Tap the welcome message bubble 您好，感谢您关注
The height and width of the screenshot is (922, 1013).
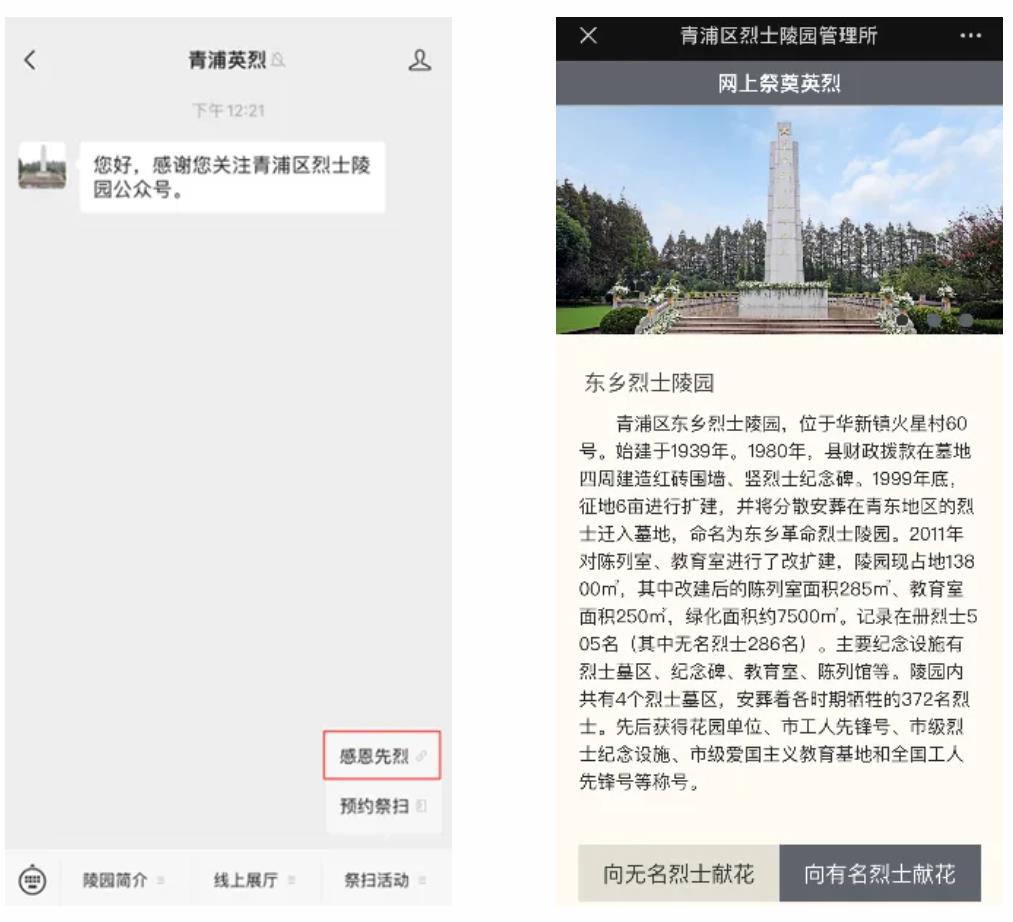[x=233, y=176]
